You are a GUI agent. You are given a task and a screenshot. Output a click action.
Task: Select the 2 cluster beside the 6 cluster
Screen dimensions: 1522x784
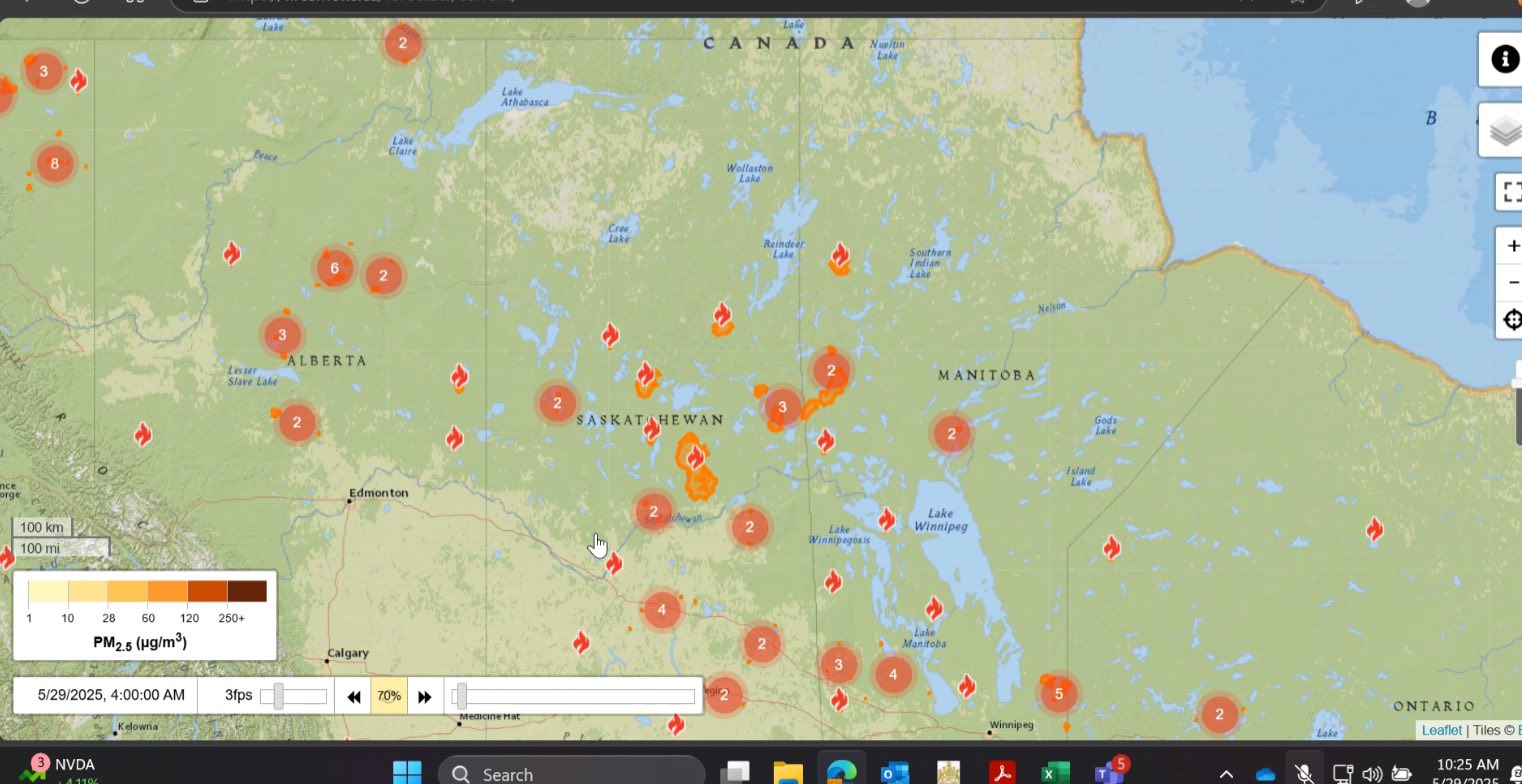[383, 275]
